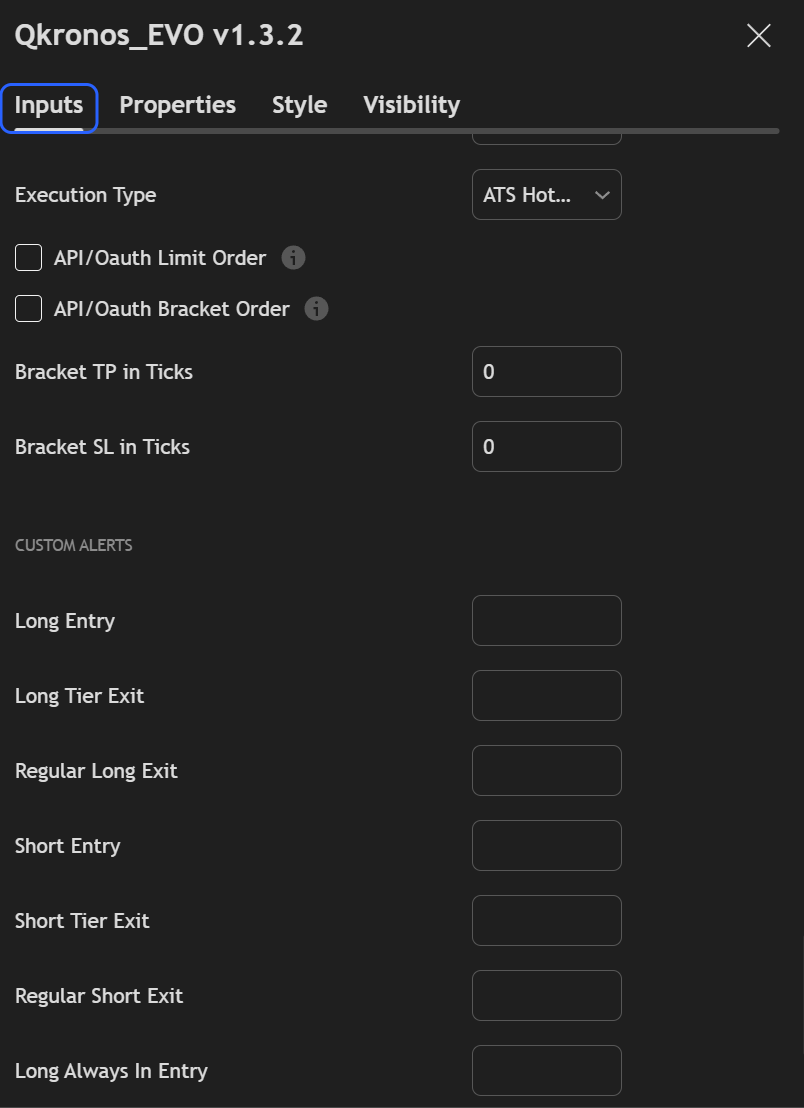Click info icon beside API/Oauth Bracket Order
The width and height of the screenshot is (804, 1108).
click(316, 309)
